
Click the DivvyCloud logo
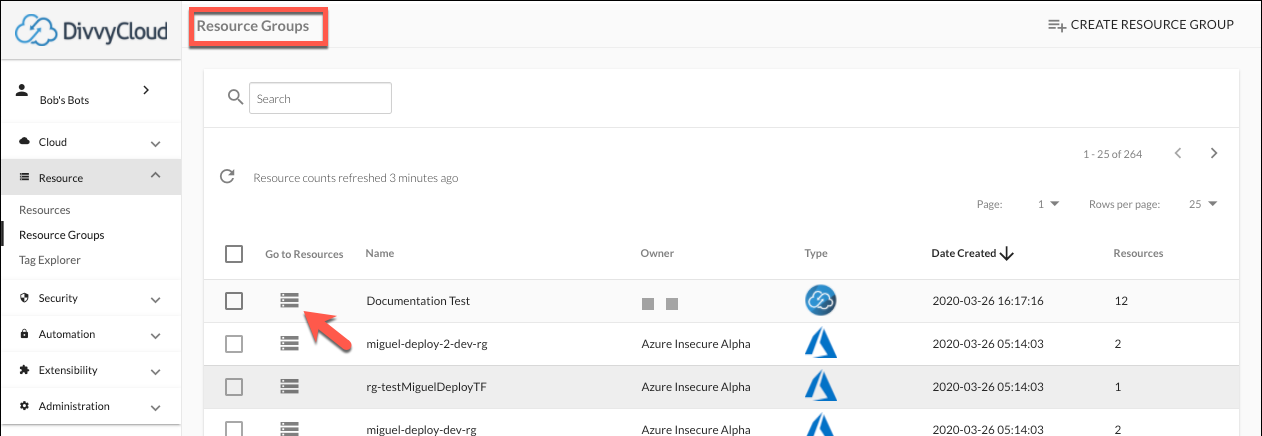point(90,30)
